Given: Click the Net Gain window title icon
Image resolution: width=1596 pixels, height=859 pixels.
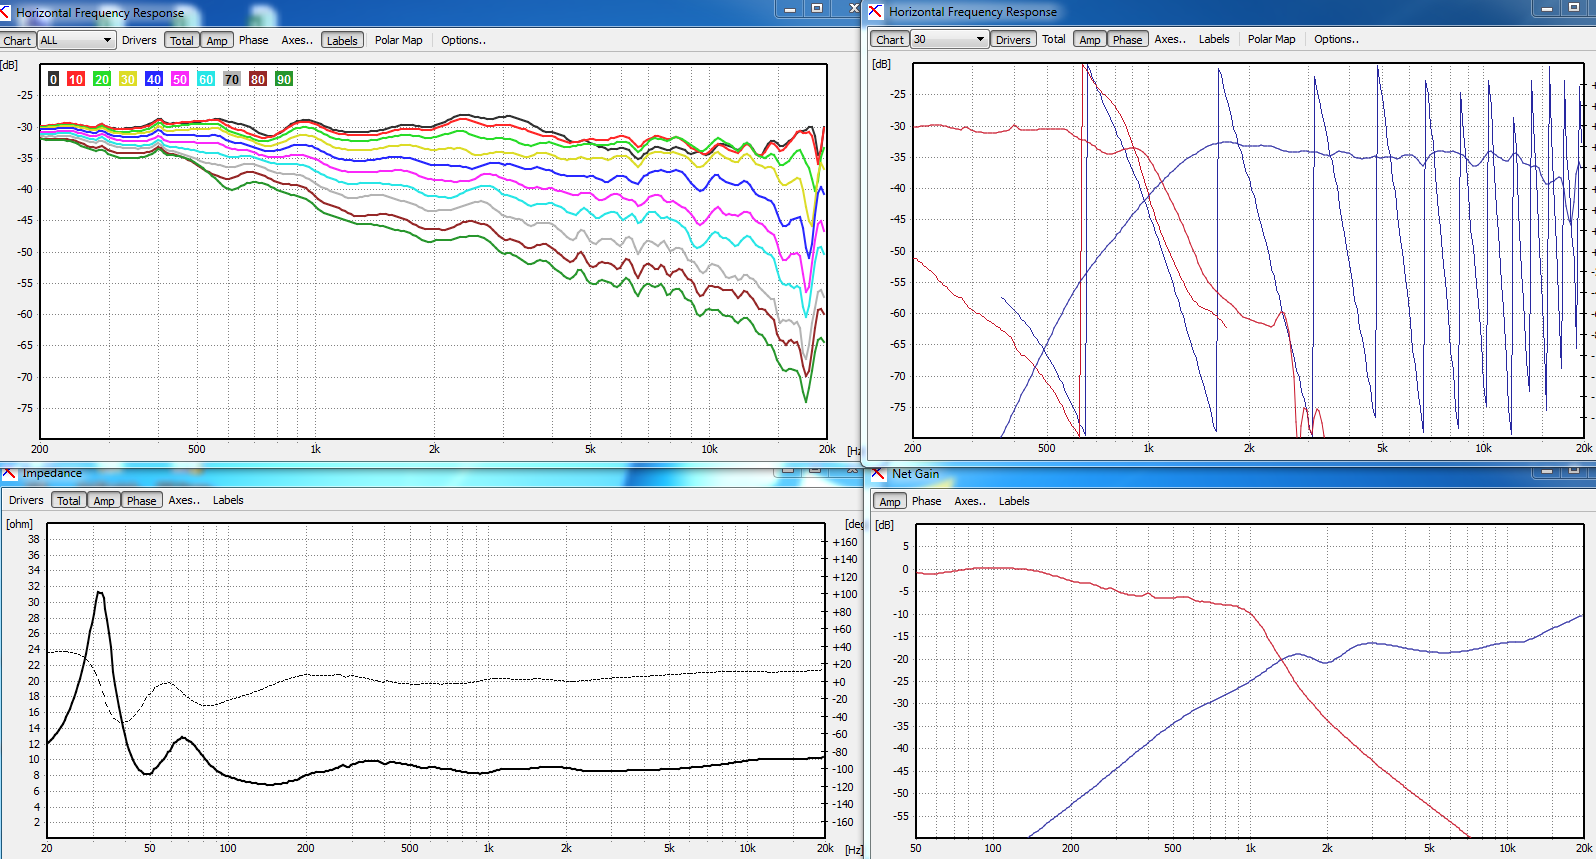Looking at the screenshot, I should [x=878, y=473].
